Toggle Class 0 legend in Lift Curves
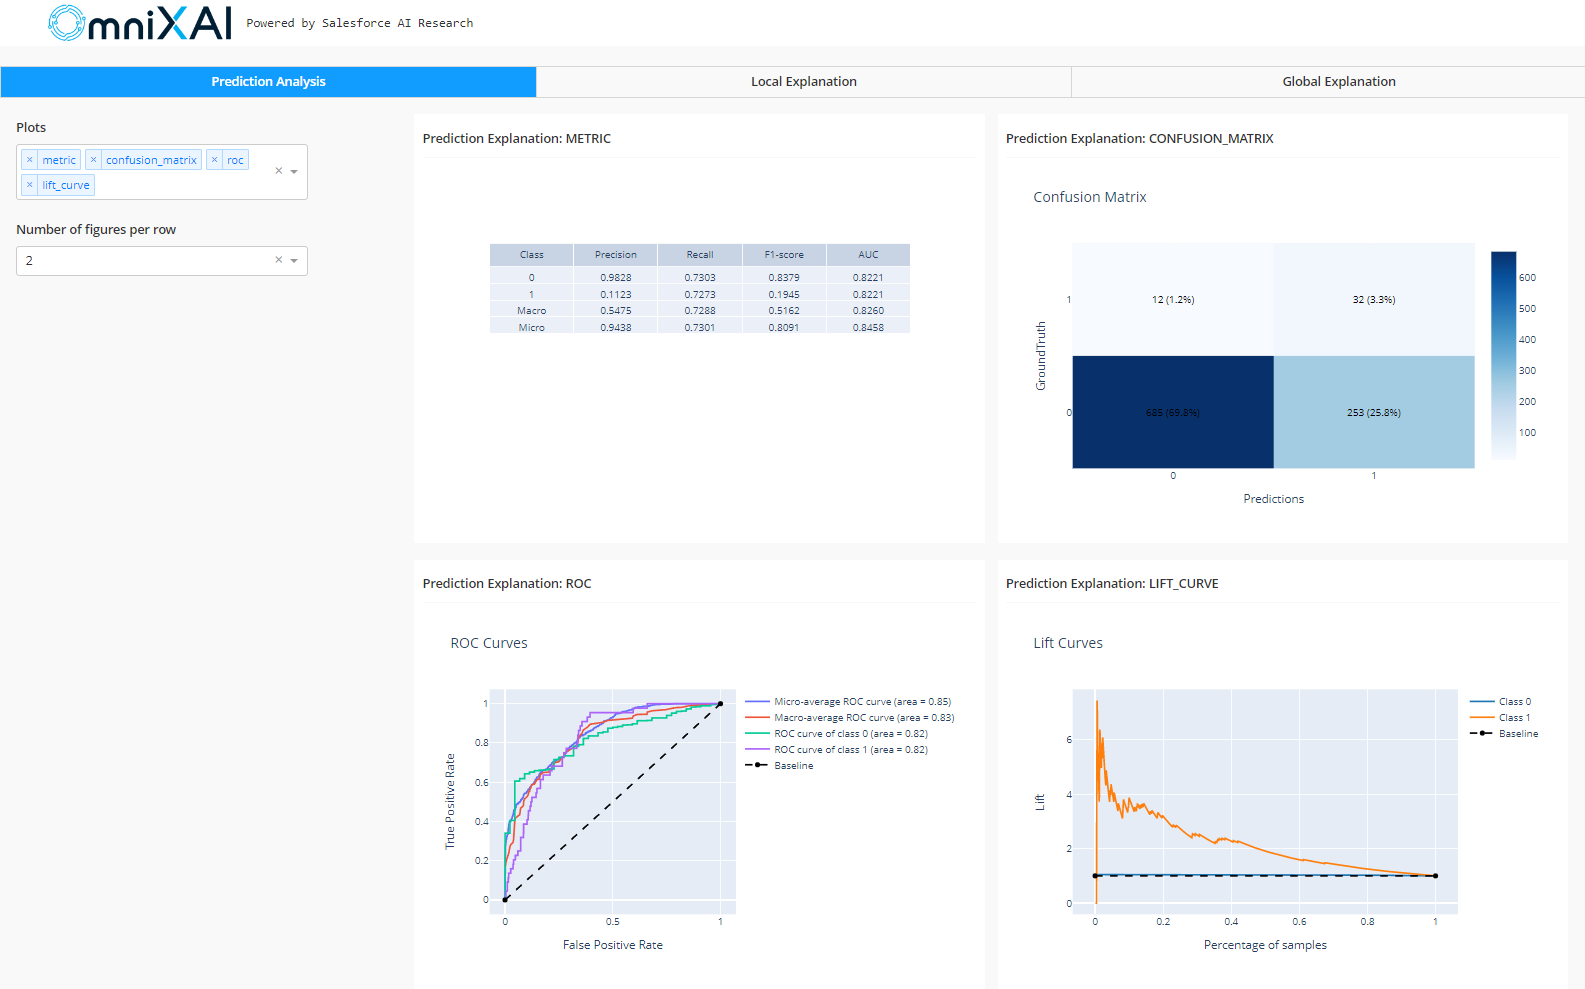1585x989 pixels. (1501, 702)
